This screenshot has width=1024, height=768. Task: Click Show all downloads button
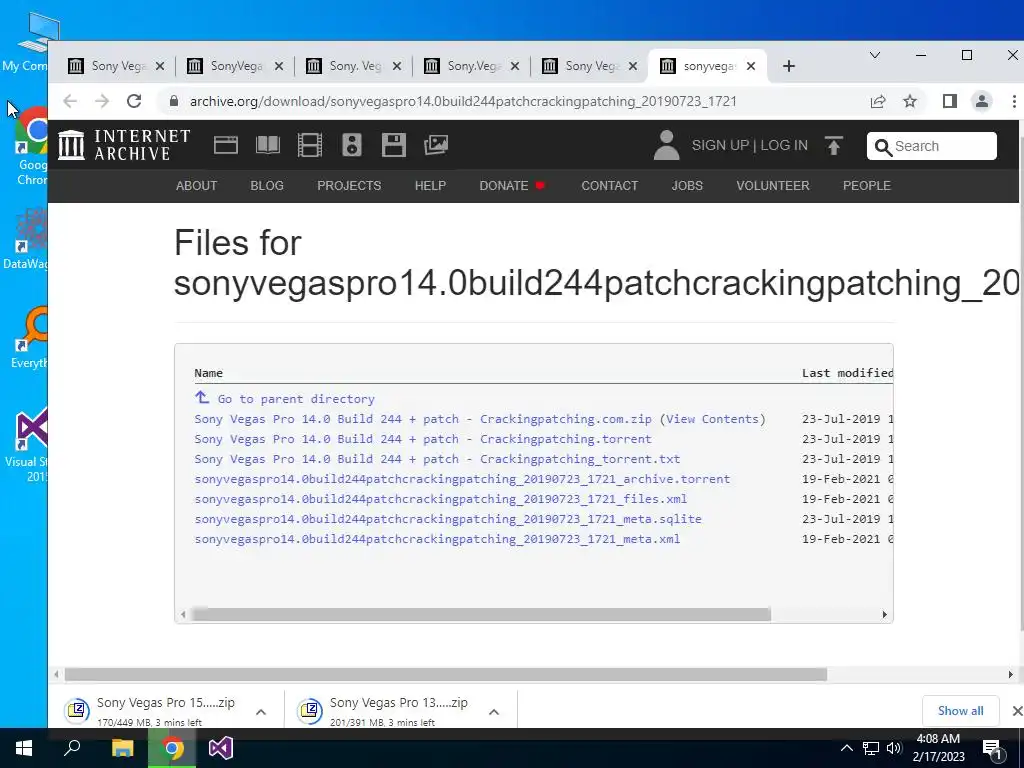(x=960, y=711)
